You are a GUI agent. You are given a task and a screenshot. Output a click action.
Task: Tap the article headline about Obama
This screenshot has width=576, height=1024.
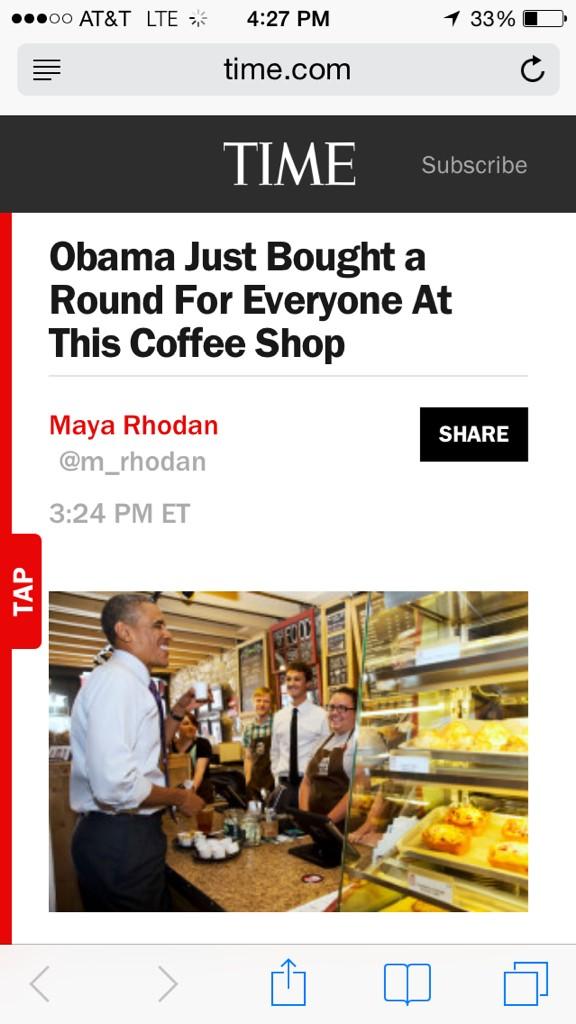click(251, 300)
